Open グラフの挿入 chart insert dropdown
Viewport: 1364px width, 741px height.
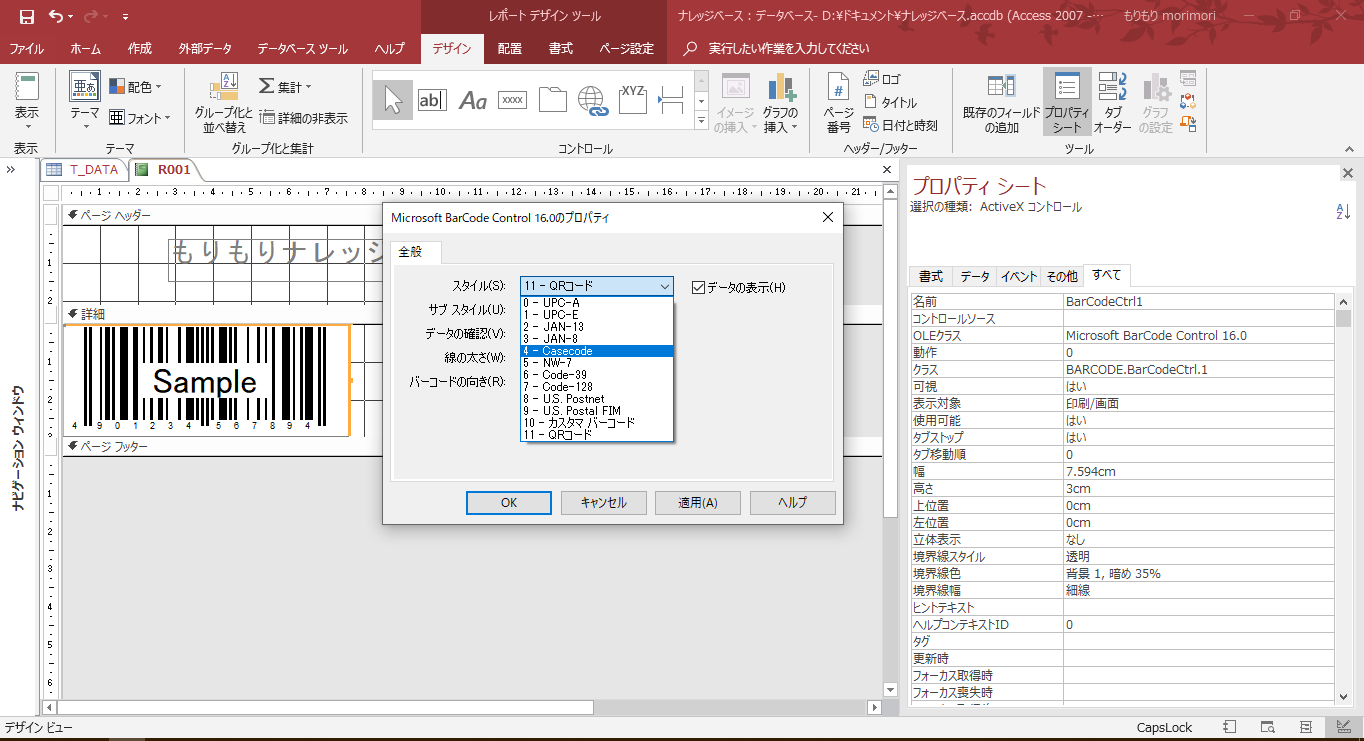pos(780,102)
